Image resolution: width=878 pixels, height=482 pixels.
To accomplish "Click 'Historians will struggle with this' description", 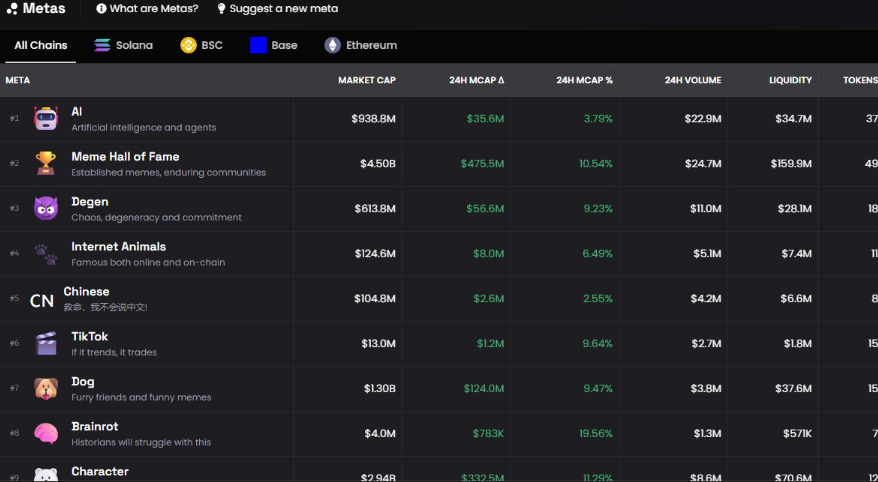I will pyautogui.click(x=141, y=442).
